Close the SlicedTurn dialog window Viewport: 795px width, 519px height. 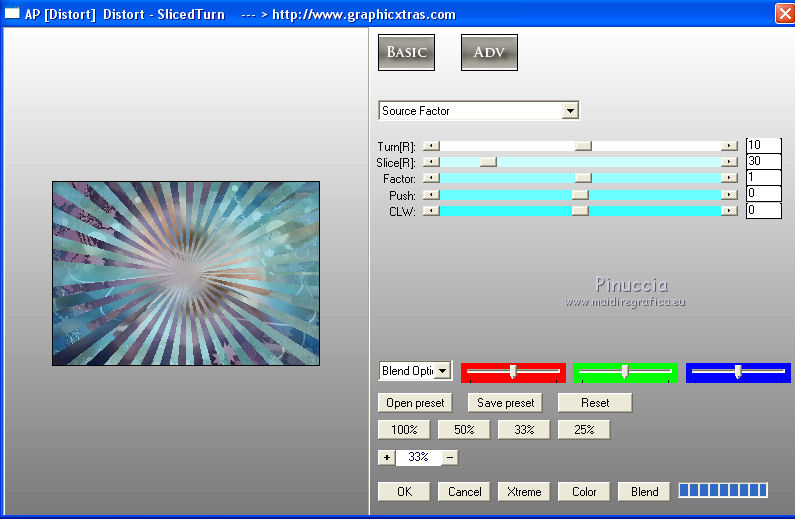(784, 14)
